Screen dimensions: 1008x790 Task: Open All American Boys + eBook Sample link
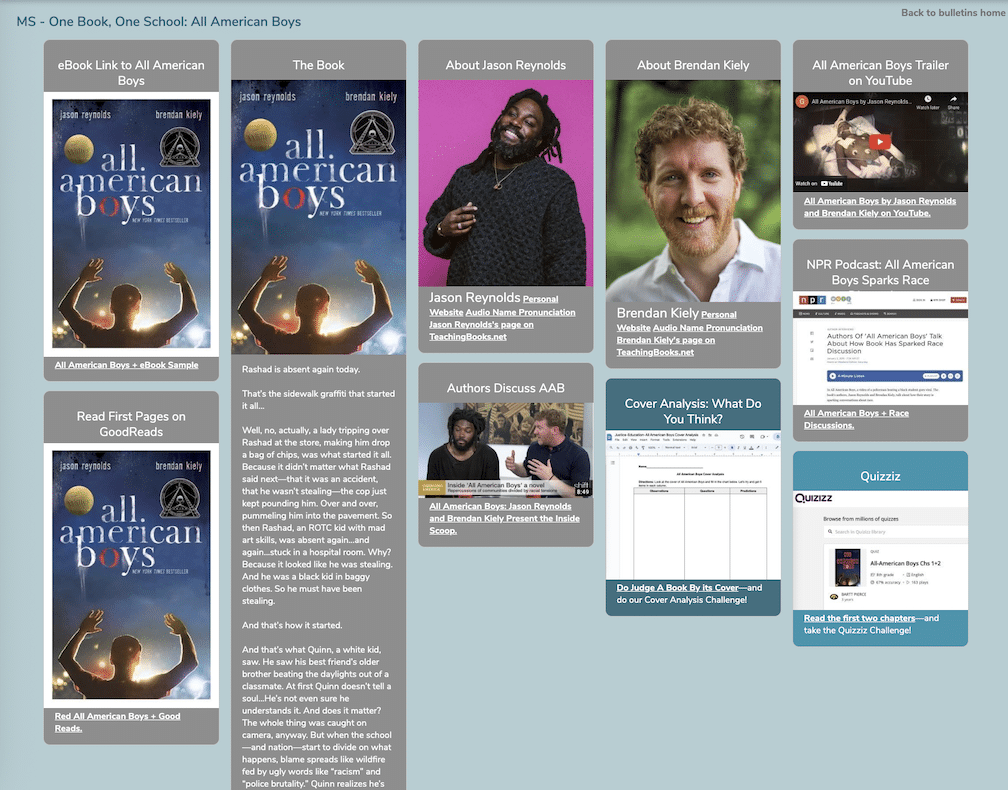coord(126,365)
